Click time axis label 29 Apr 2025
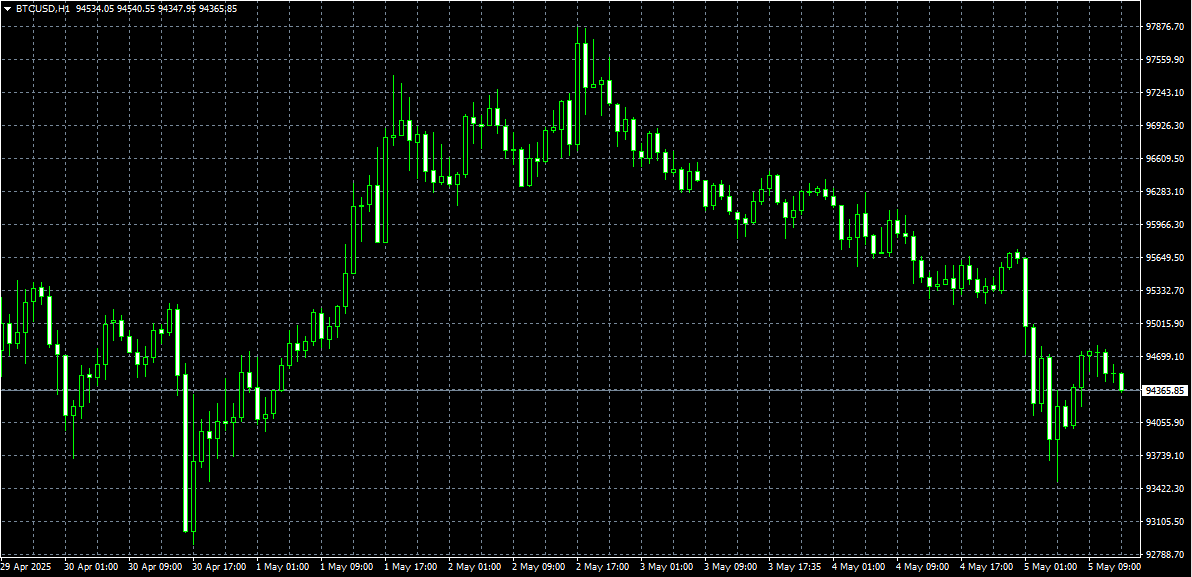 pos(24,567)
